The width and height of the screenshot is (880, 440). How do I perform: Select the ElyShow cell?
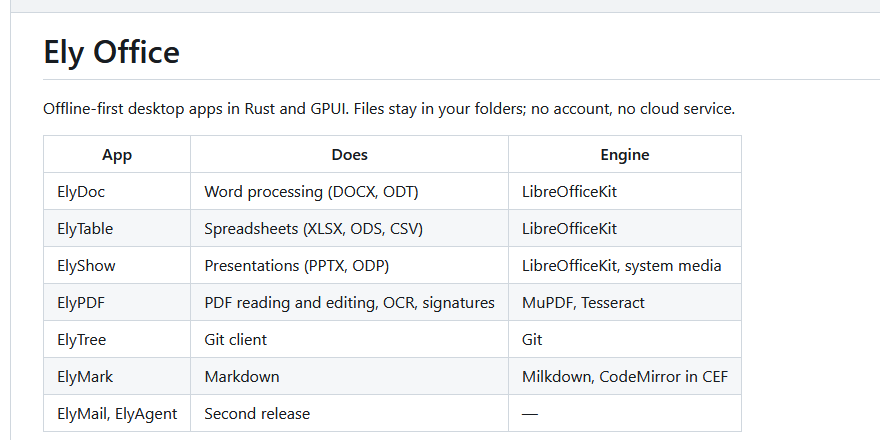tap(117, 265)
